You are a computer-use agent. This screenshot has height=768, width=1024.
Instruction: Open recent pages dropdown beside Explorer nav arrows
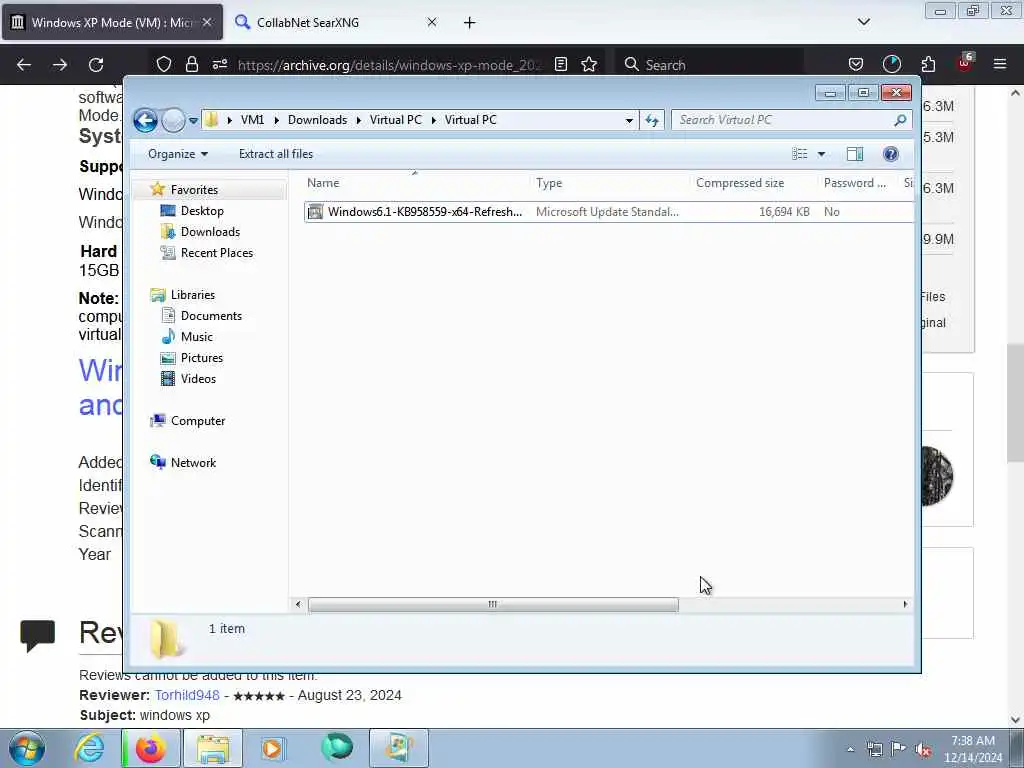[x=193, y=121]
